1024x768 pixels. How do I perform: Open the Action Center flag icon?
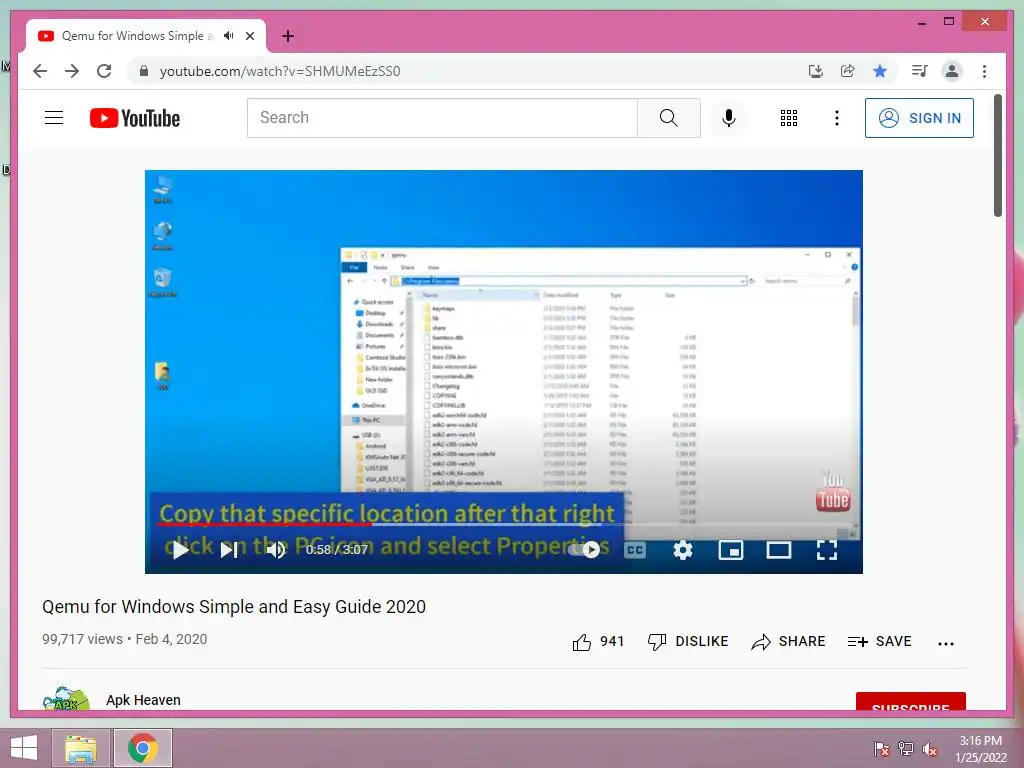coord(882,748)
